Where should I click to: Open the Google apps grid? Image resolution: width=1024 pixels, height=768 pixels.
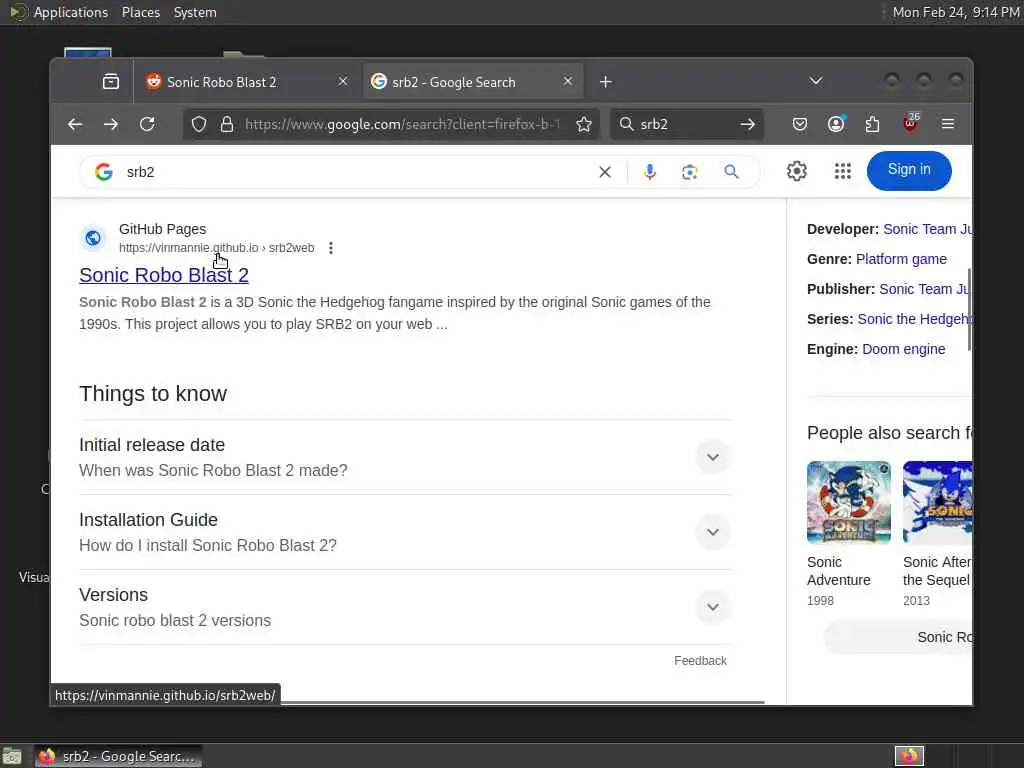click(842, 171)
